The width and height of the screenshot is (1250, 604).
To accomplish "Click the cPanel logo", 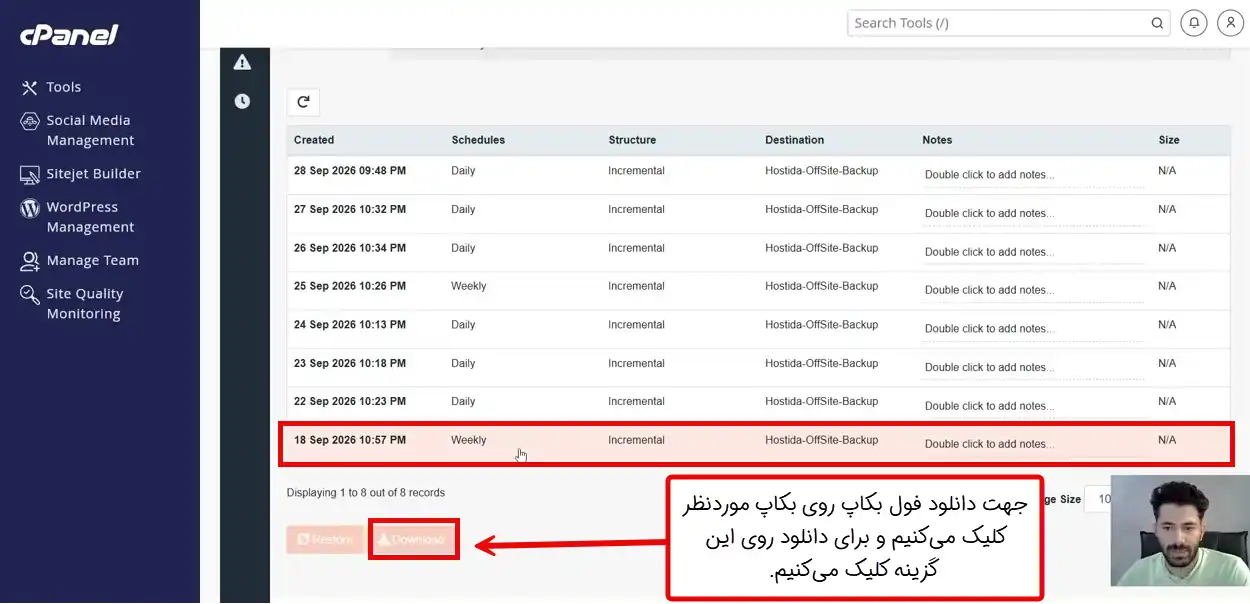I will point(69,35).
